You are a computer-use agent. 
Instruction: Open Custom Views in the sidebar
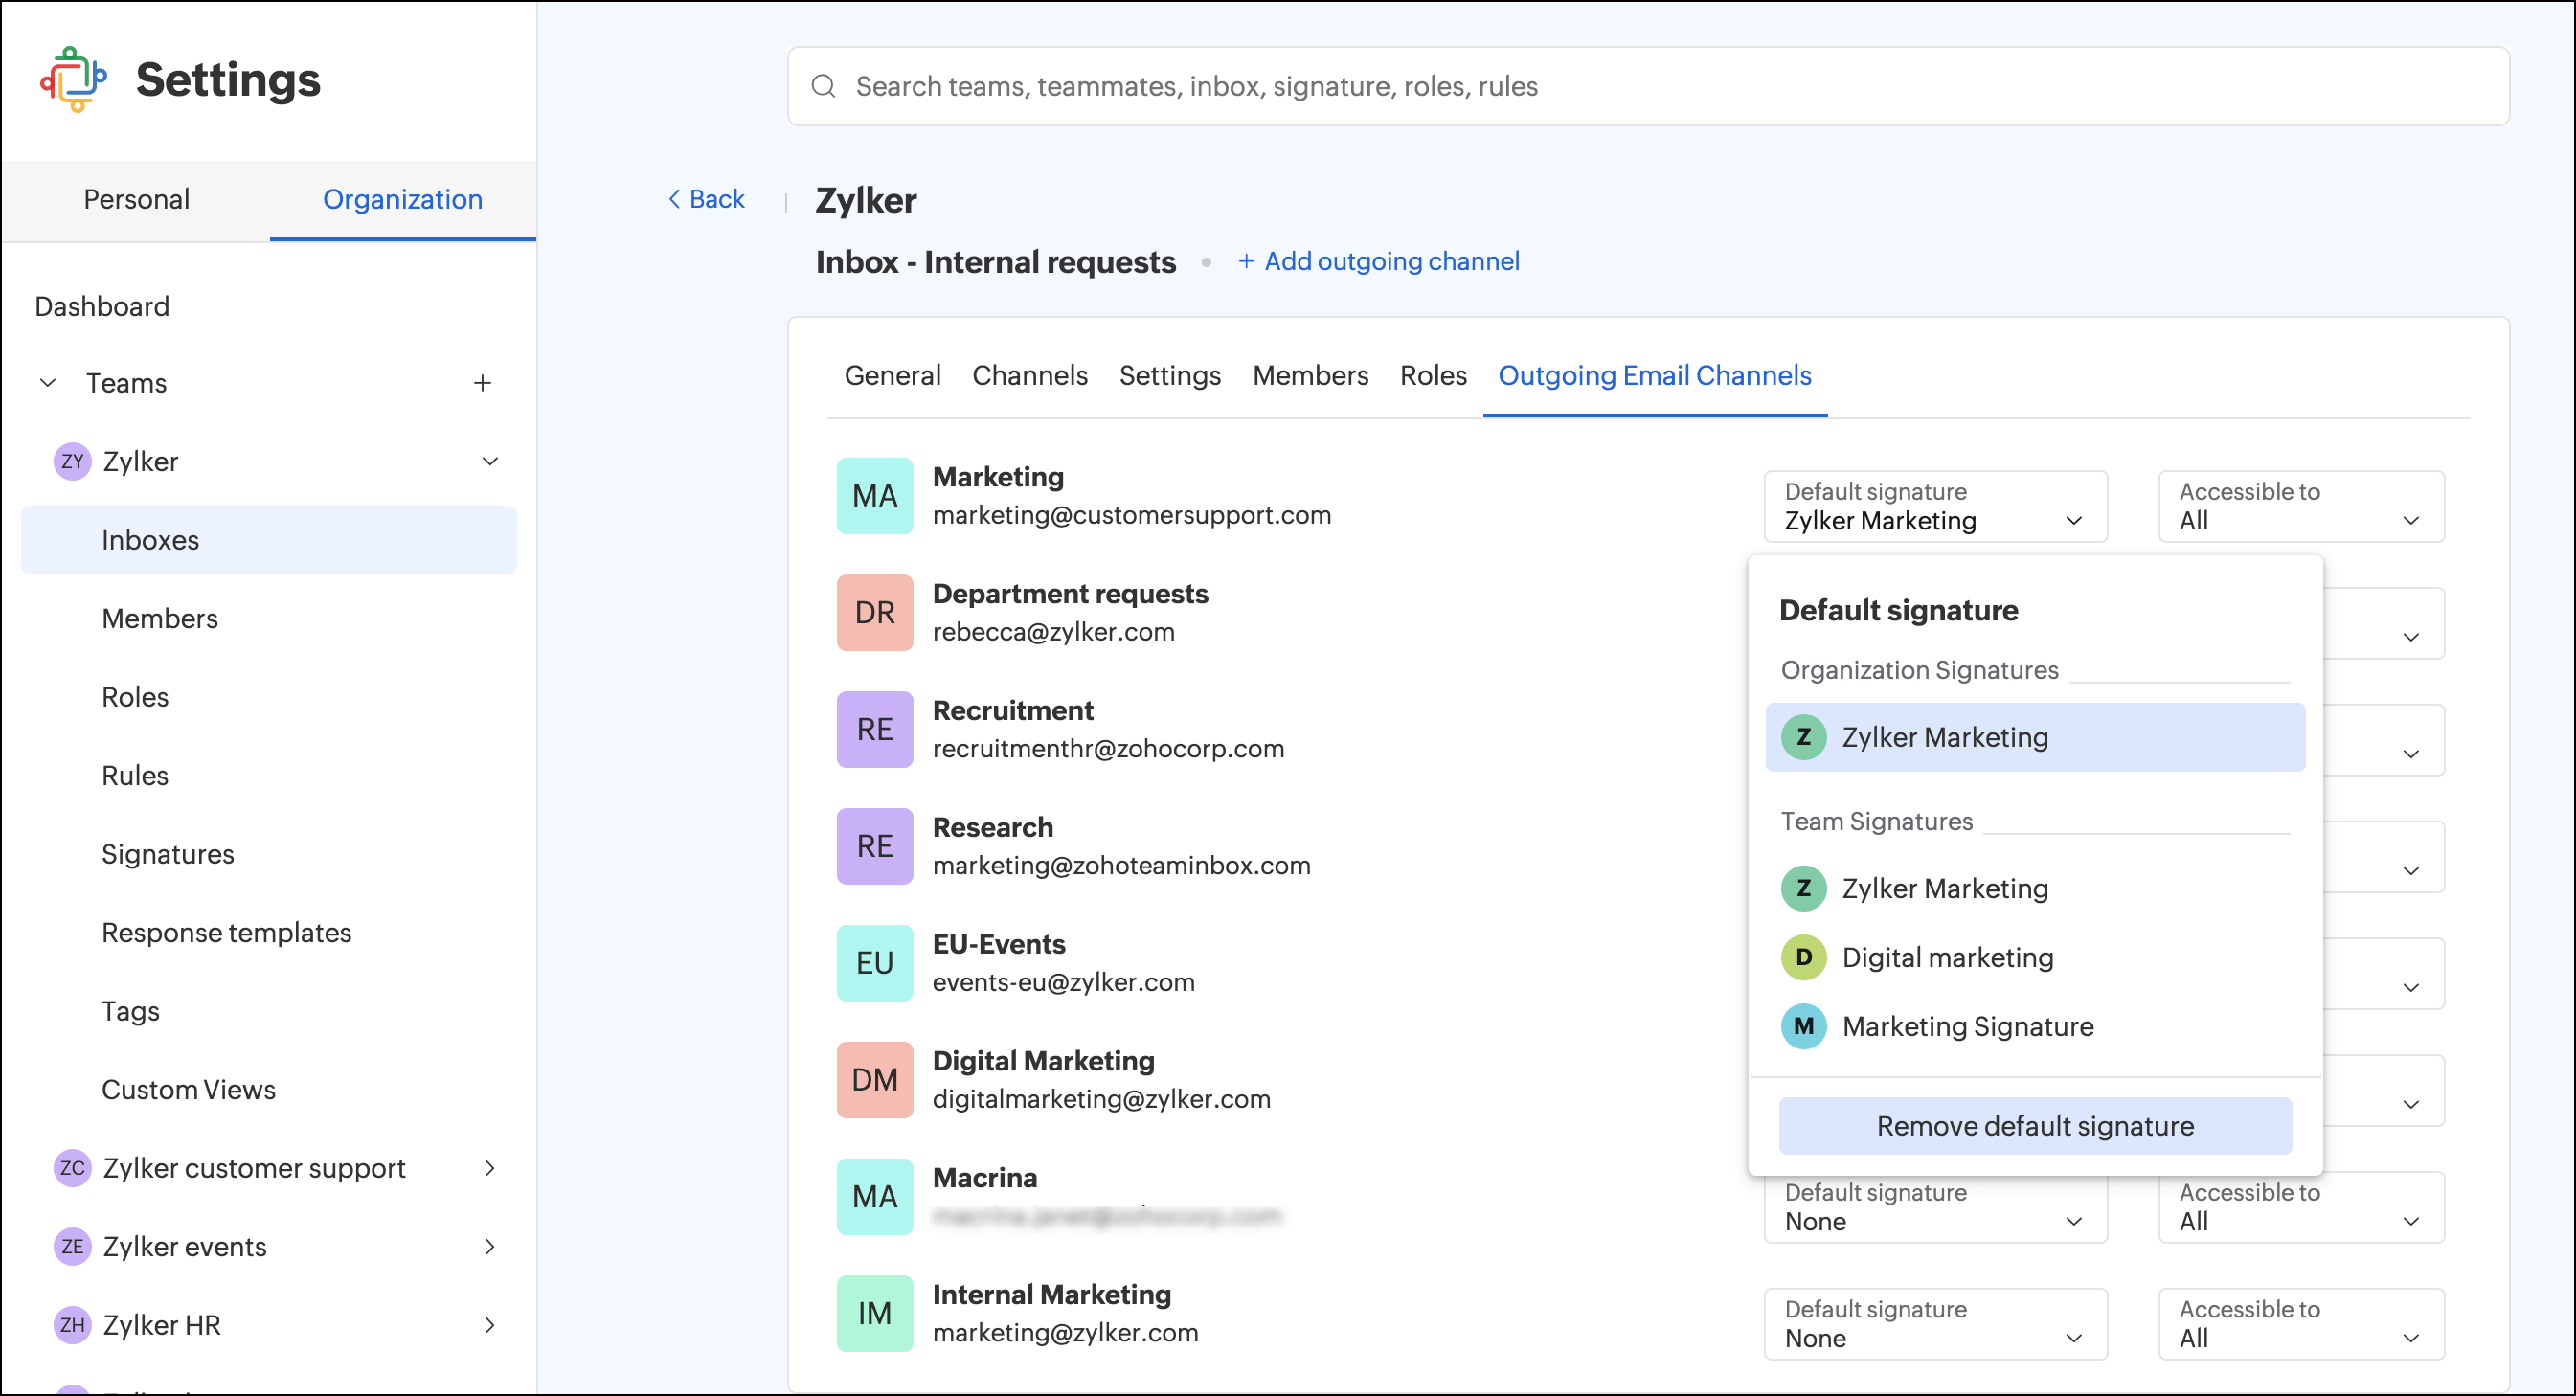coord(189,1090)
